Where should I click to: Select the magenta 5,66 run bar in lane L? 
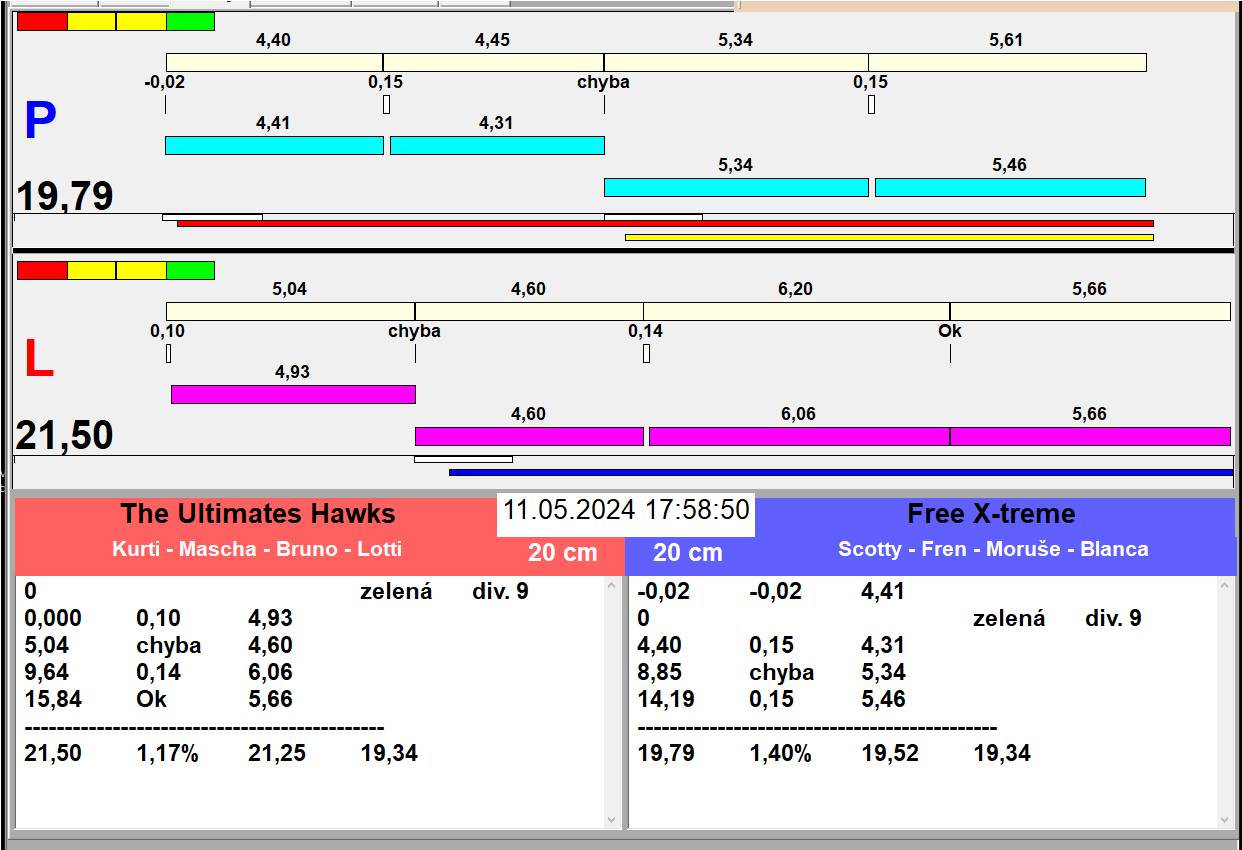click(x=1090, y=436)
